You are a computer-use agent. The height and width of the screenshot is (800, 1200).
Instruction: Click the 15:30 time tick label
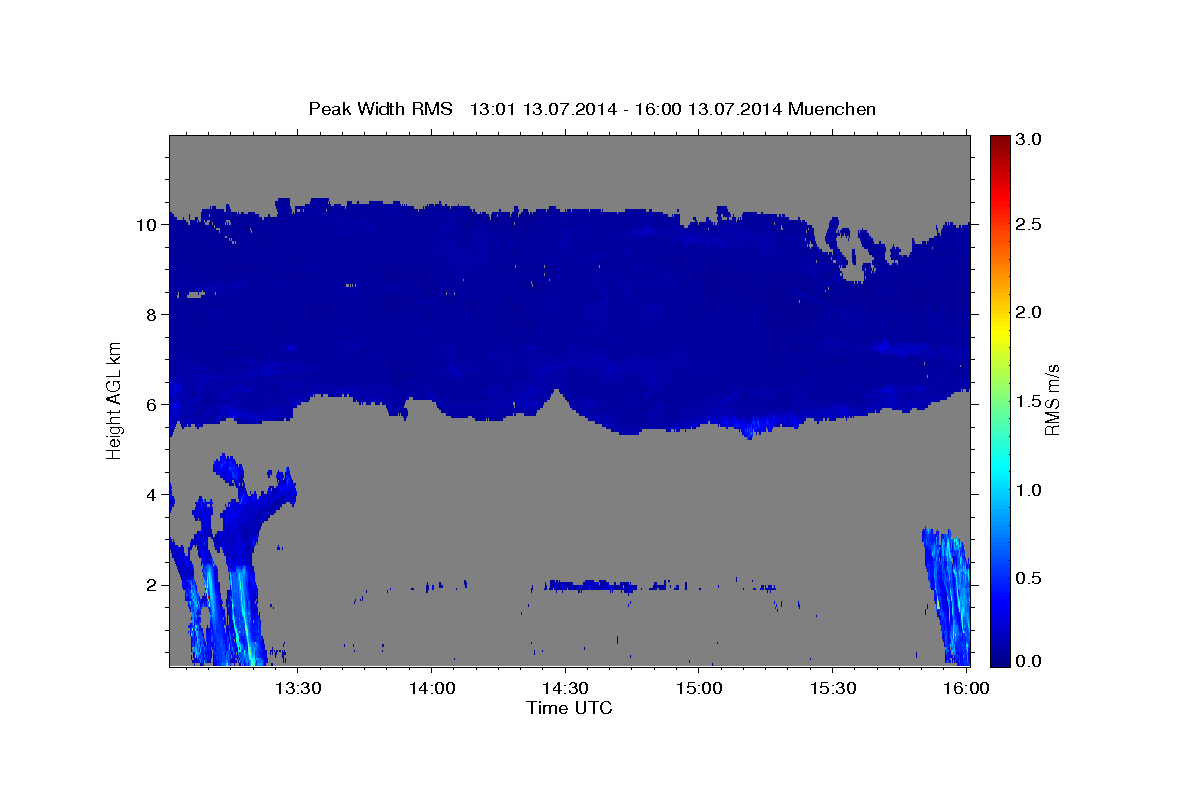coord(833,688)
